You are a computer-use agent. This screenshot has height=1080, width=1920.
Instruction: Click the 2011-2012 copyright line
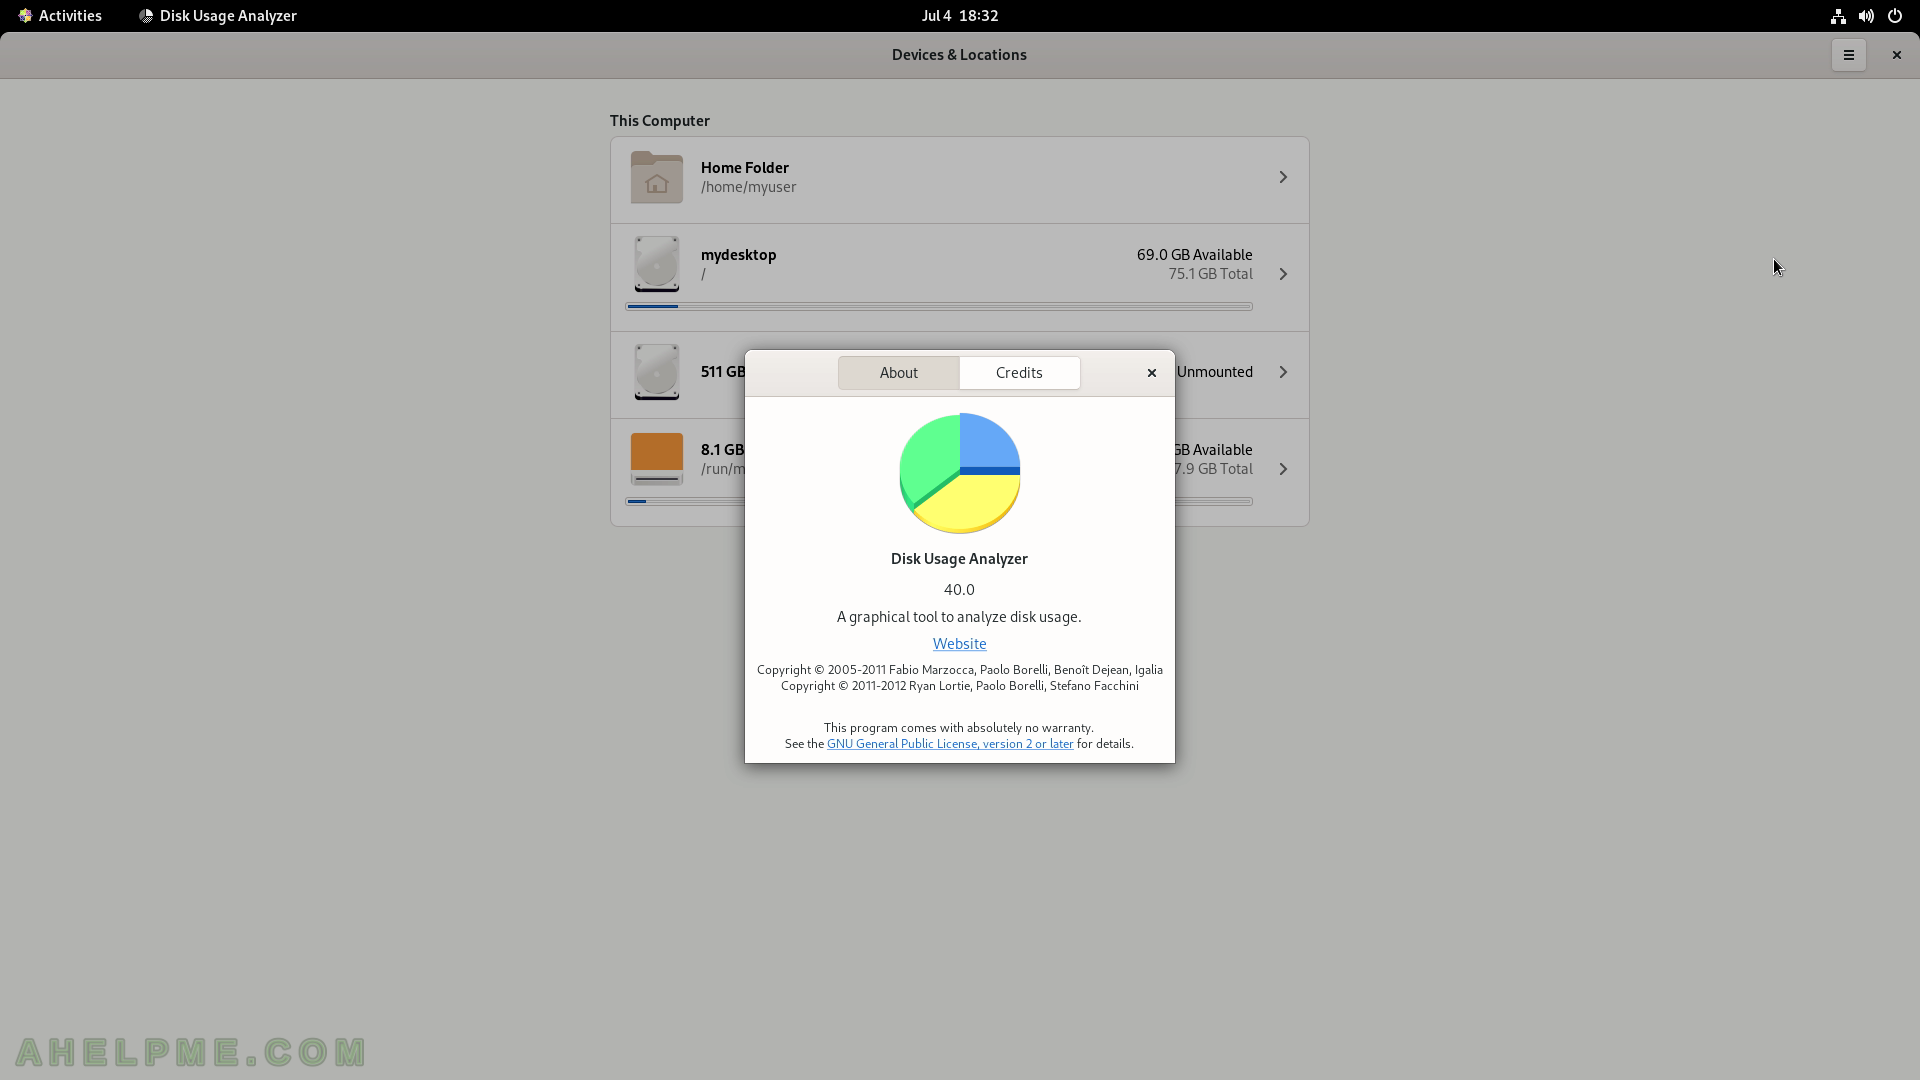pyautogui.click(x=960, y=686)
